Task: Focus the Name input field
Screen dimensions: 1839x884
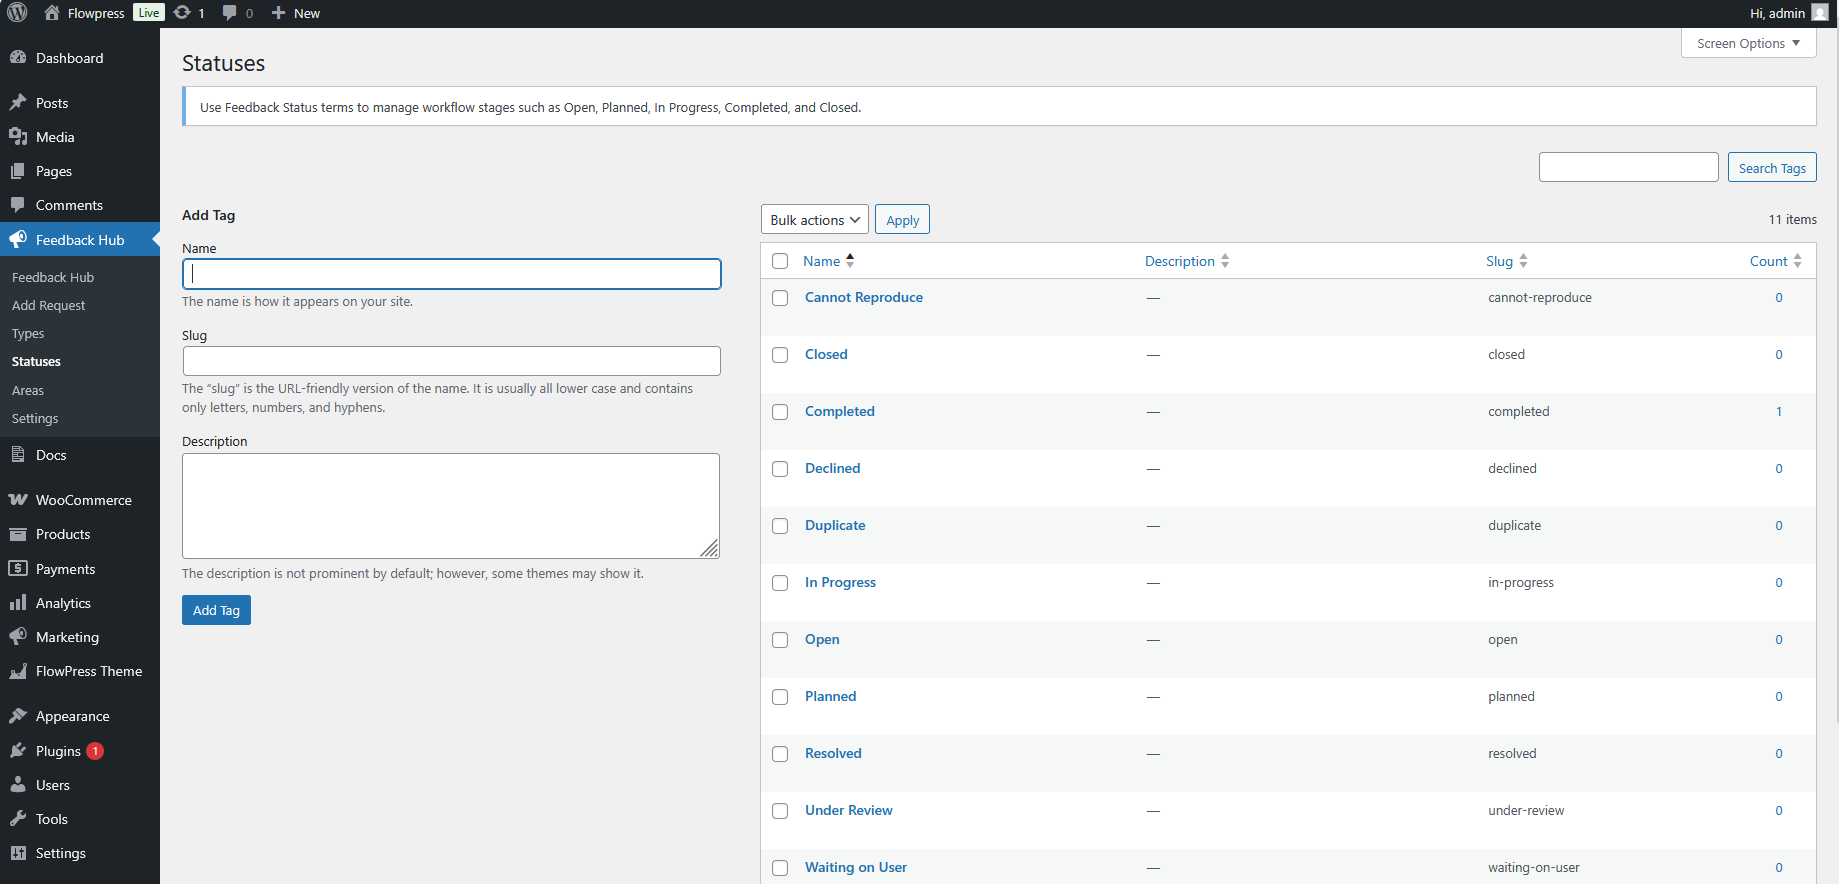Action: pos(452,274)
